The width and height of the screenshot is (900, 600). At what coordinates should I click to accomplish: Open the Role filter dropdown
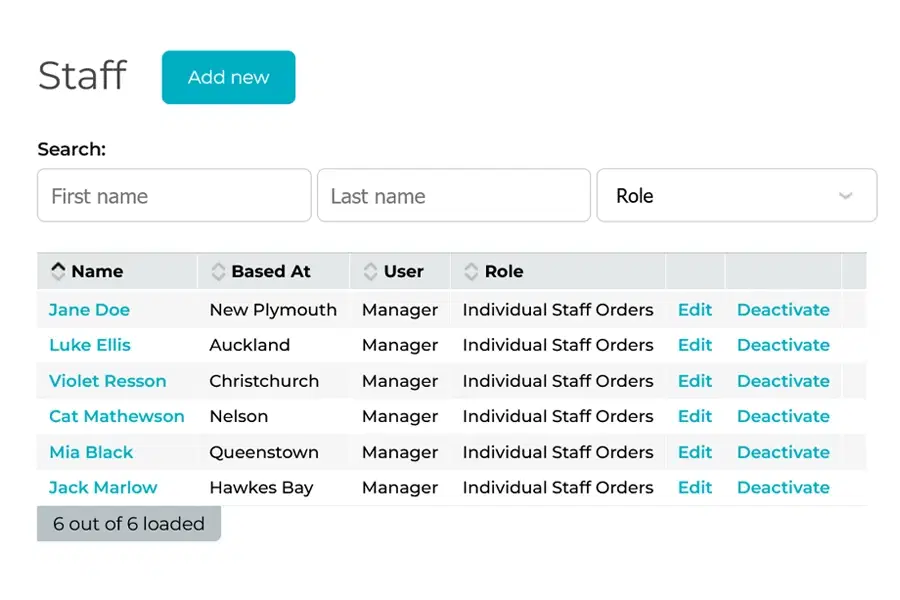point(736,196)
